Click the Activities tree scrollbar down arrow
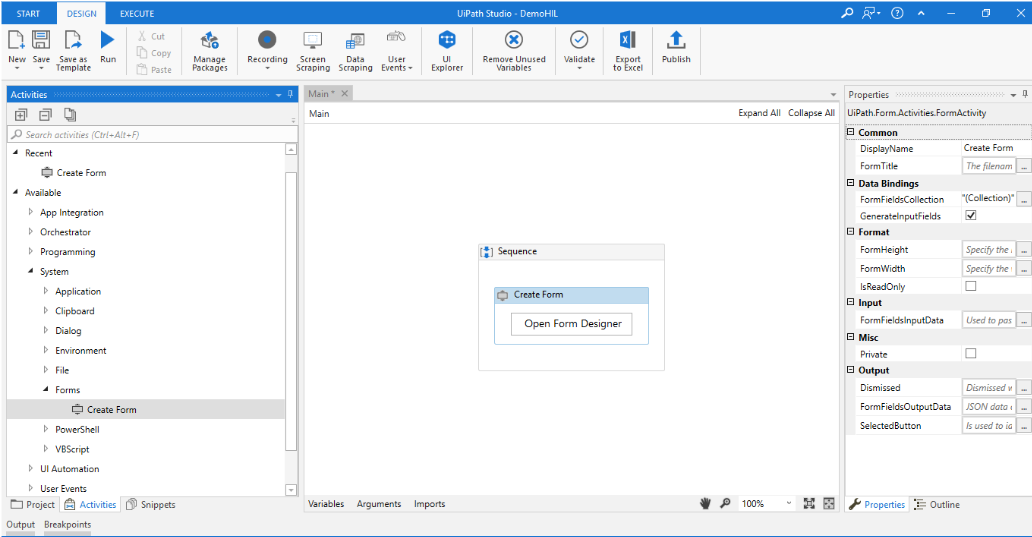Screen dimensions: 1032x537 coord(291,490)
